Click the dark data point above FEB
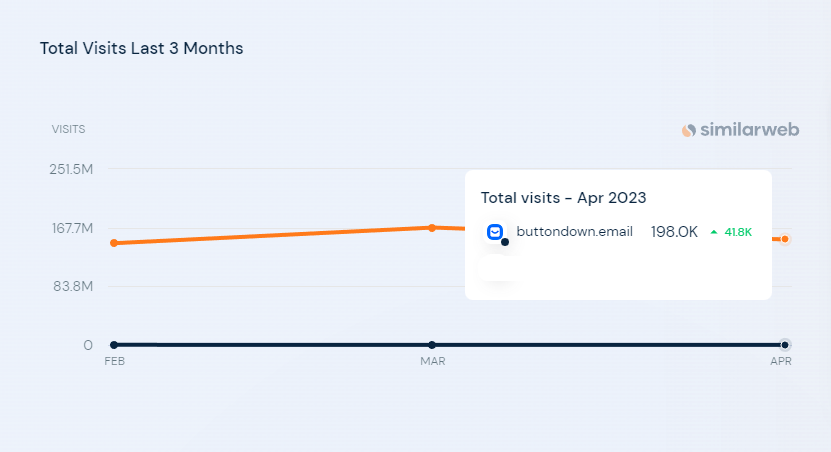Image resolution: width=831 pixels, height=452 pixels. [114, 345]
